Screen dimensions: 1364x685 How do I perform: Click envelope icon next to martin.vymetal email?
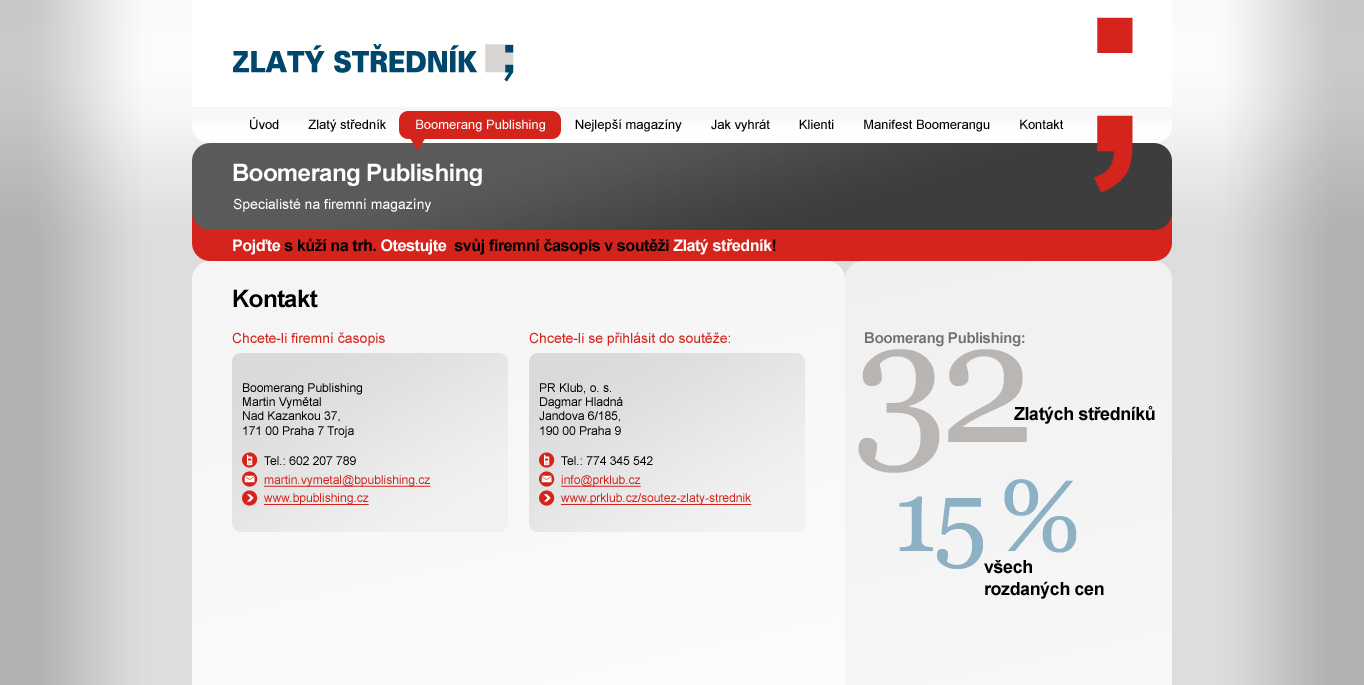point(250,480)
